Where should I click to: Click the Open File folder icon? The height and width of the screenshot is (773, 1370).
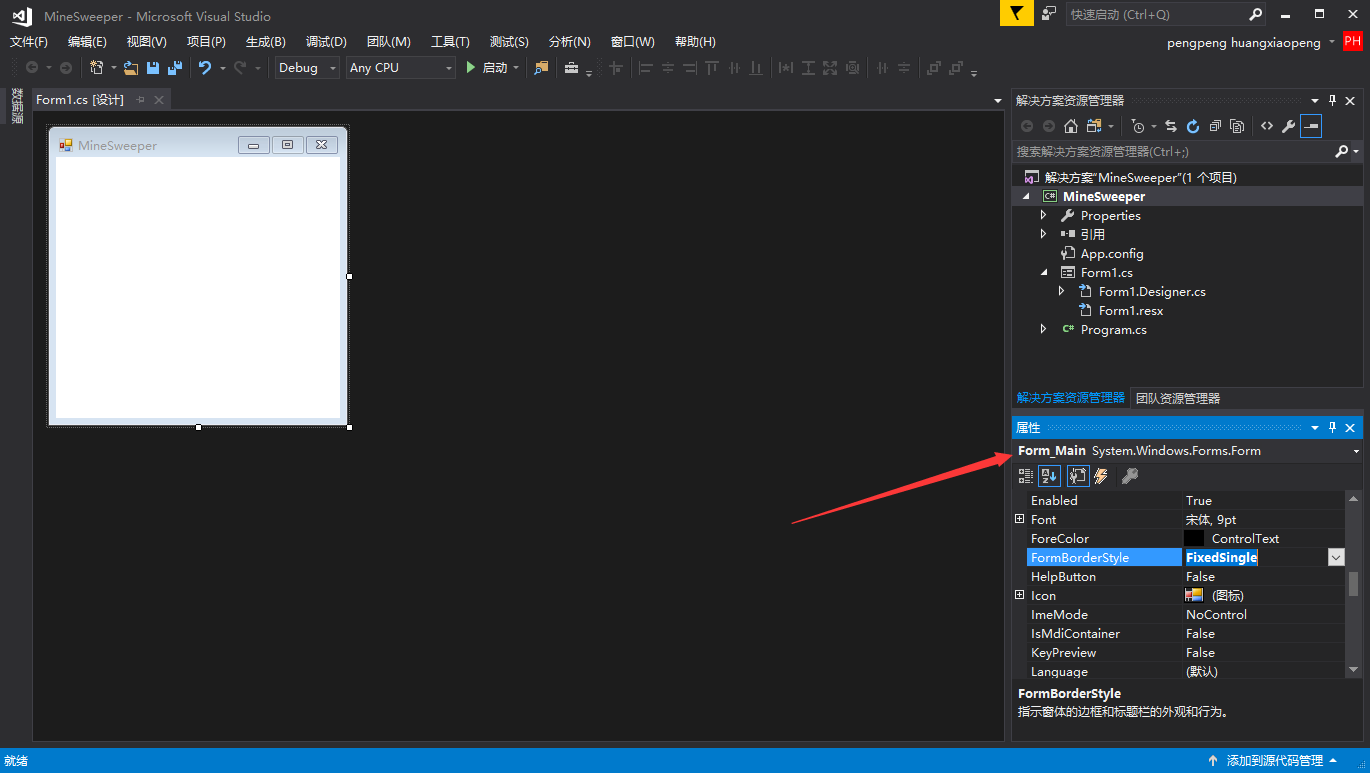coord(131,68)
